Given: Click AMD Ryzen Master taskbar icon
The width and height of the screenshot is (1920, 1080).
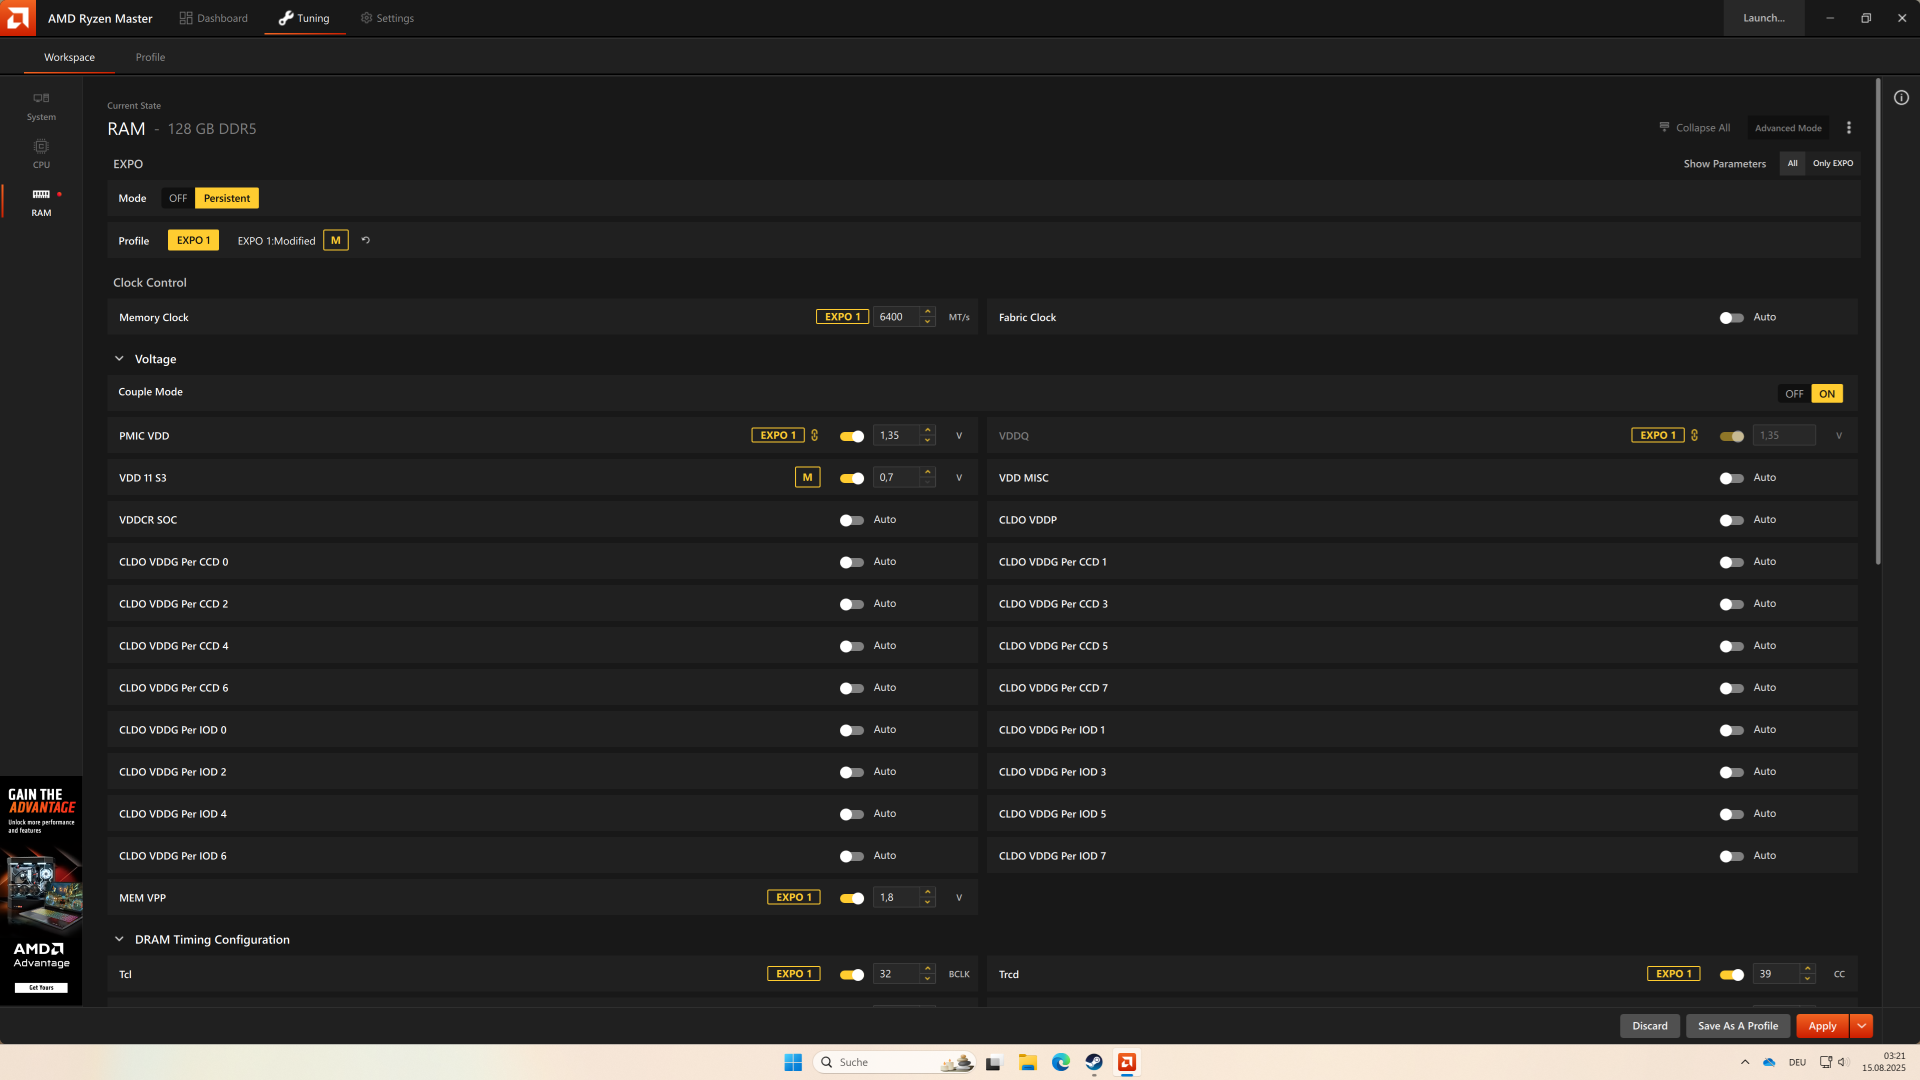Looking at the screenshot, I should pyautogui.click(x=1127, y=1062).
